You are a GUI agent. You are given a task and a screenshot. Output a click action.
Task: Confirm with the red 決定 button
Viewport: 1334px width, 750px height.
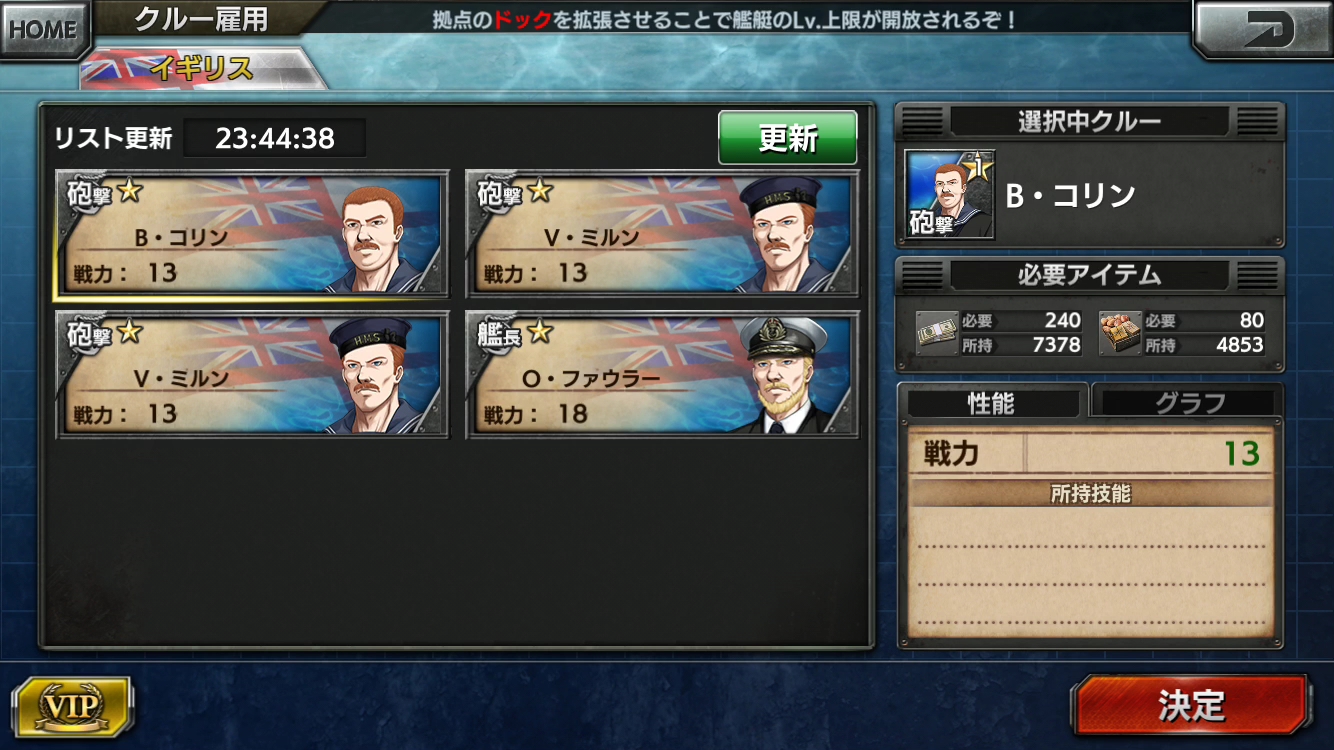click(1190, 705)
